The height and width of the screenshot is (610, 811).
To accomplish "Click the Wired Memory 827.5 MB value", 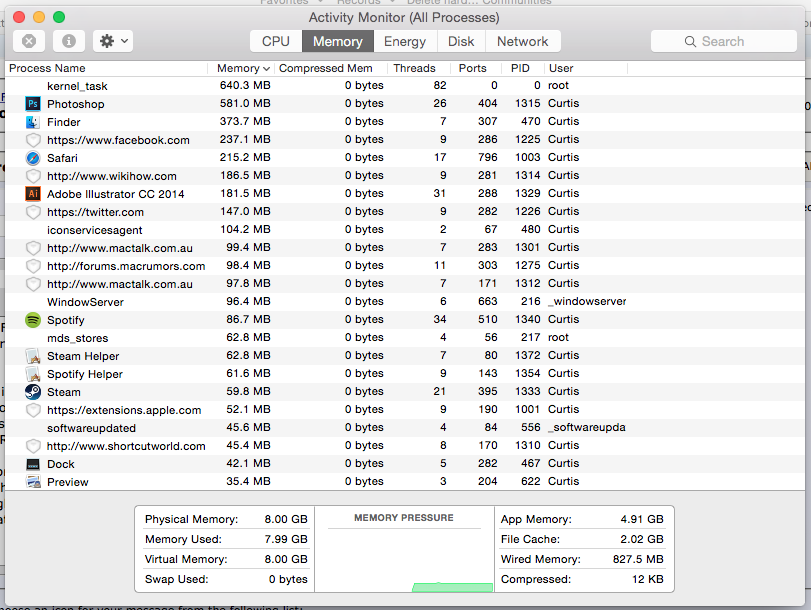I will pos(638,559).
